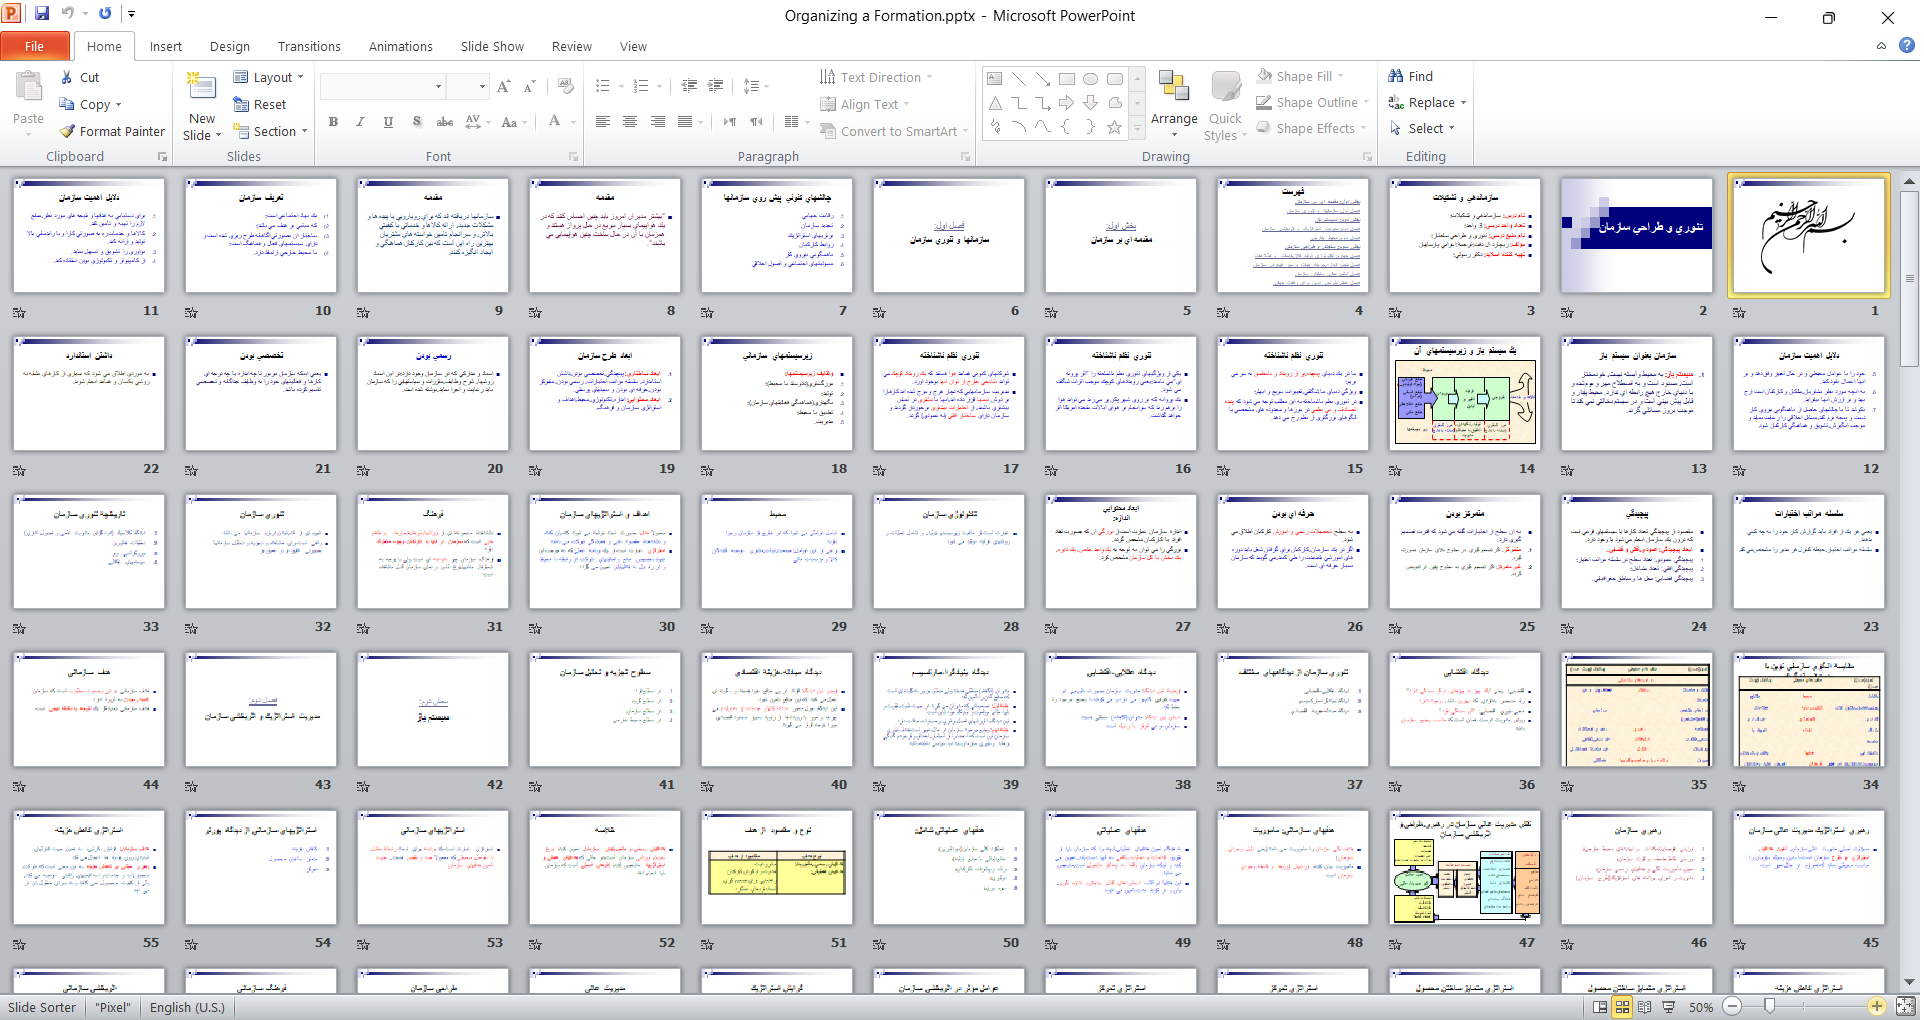The image size is (1924, 1020).
Task: Toggle Slide Sorter view in status bar
Action: tap(1622, 1007)
